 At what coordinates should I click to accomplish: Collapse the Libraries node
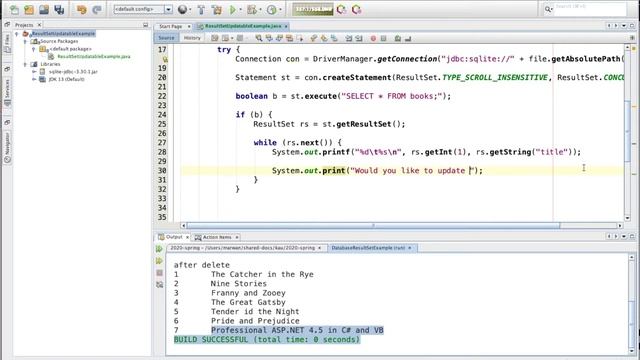25,64
